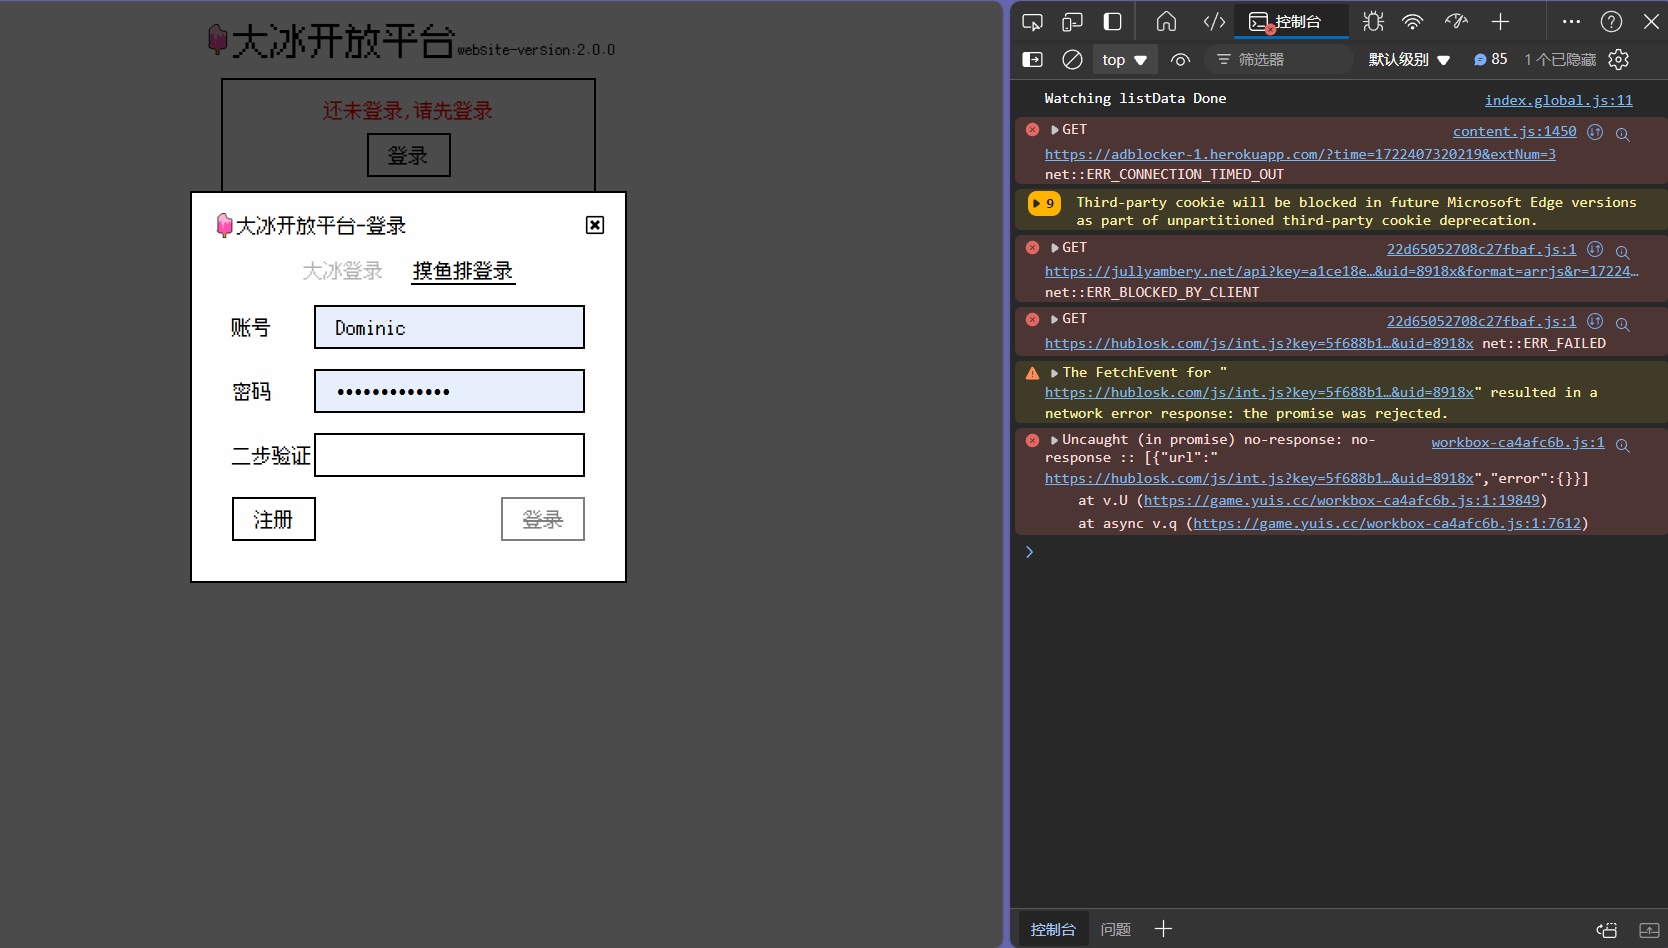Open the Network tool wifi icon

pyautogui.click(x=1413, y=22)
